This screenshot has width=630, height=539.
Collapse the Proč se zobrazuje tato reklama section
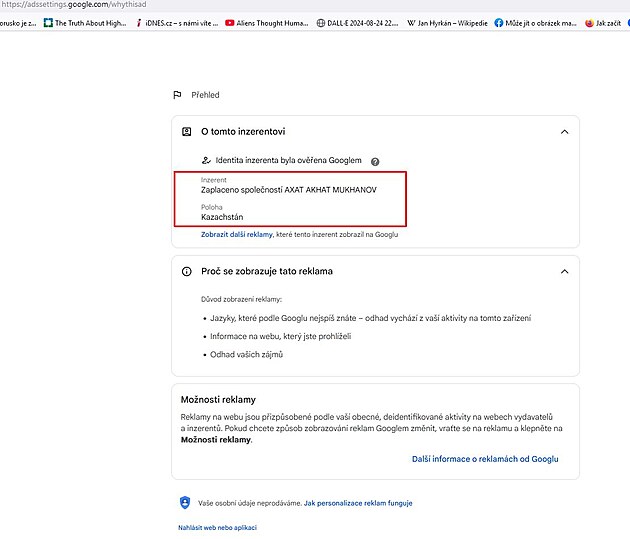pos(565,272)
